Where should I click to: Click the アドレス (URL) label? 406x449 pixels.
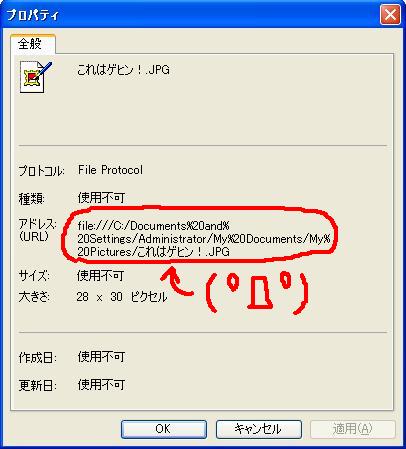coord(37,230)
